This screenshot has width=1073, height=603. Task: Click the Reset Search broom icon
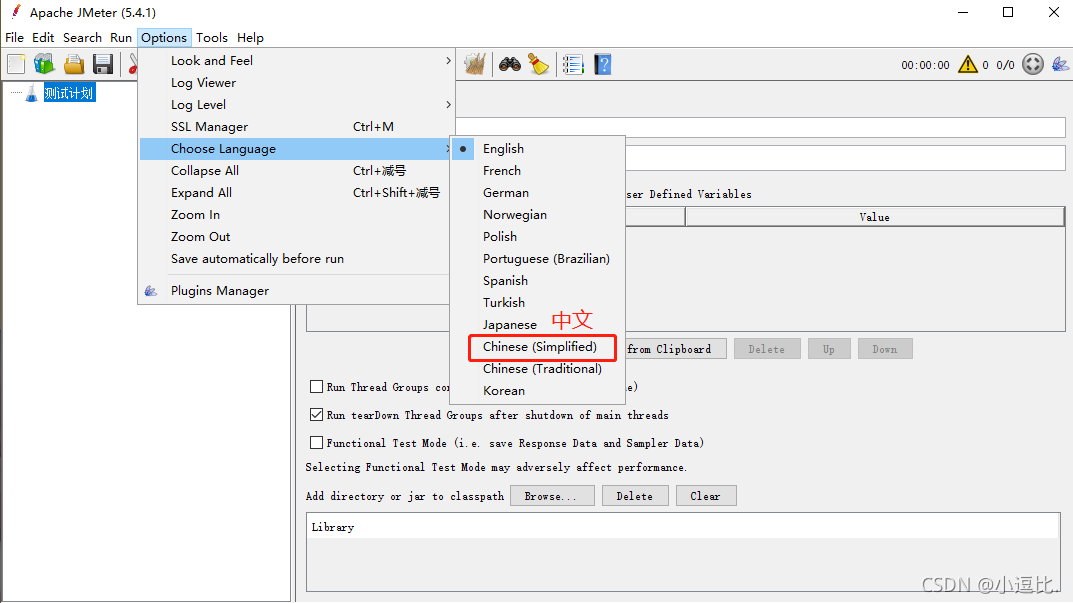click(539, 64)
